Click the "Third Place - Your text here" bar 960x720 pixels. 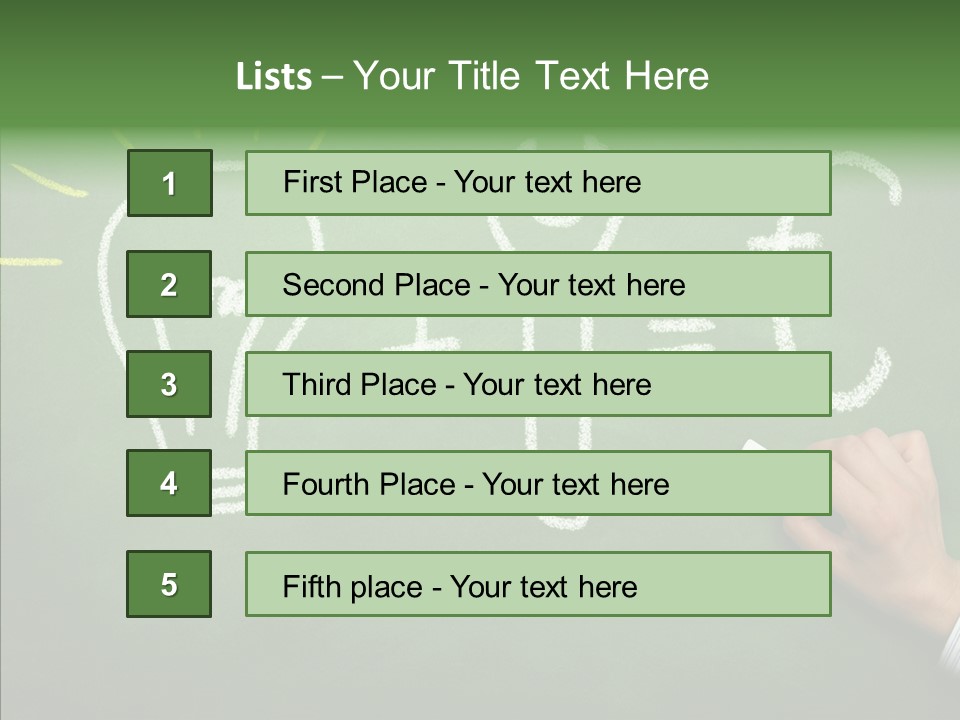[x=538, y=384]
